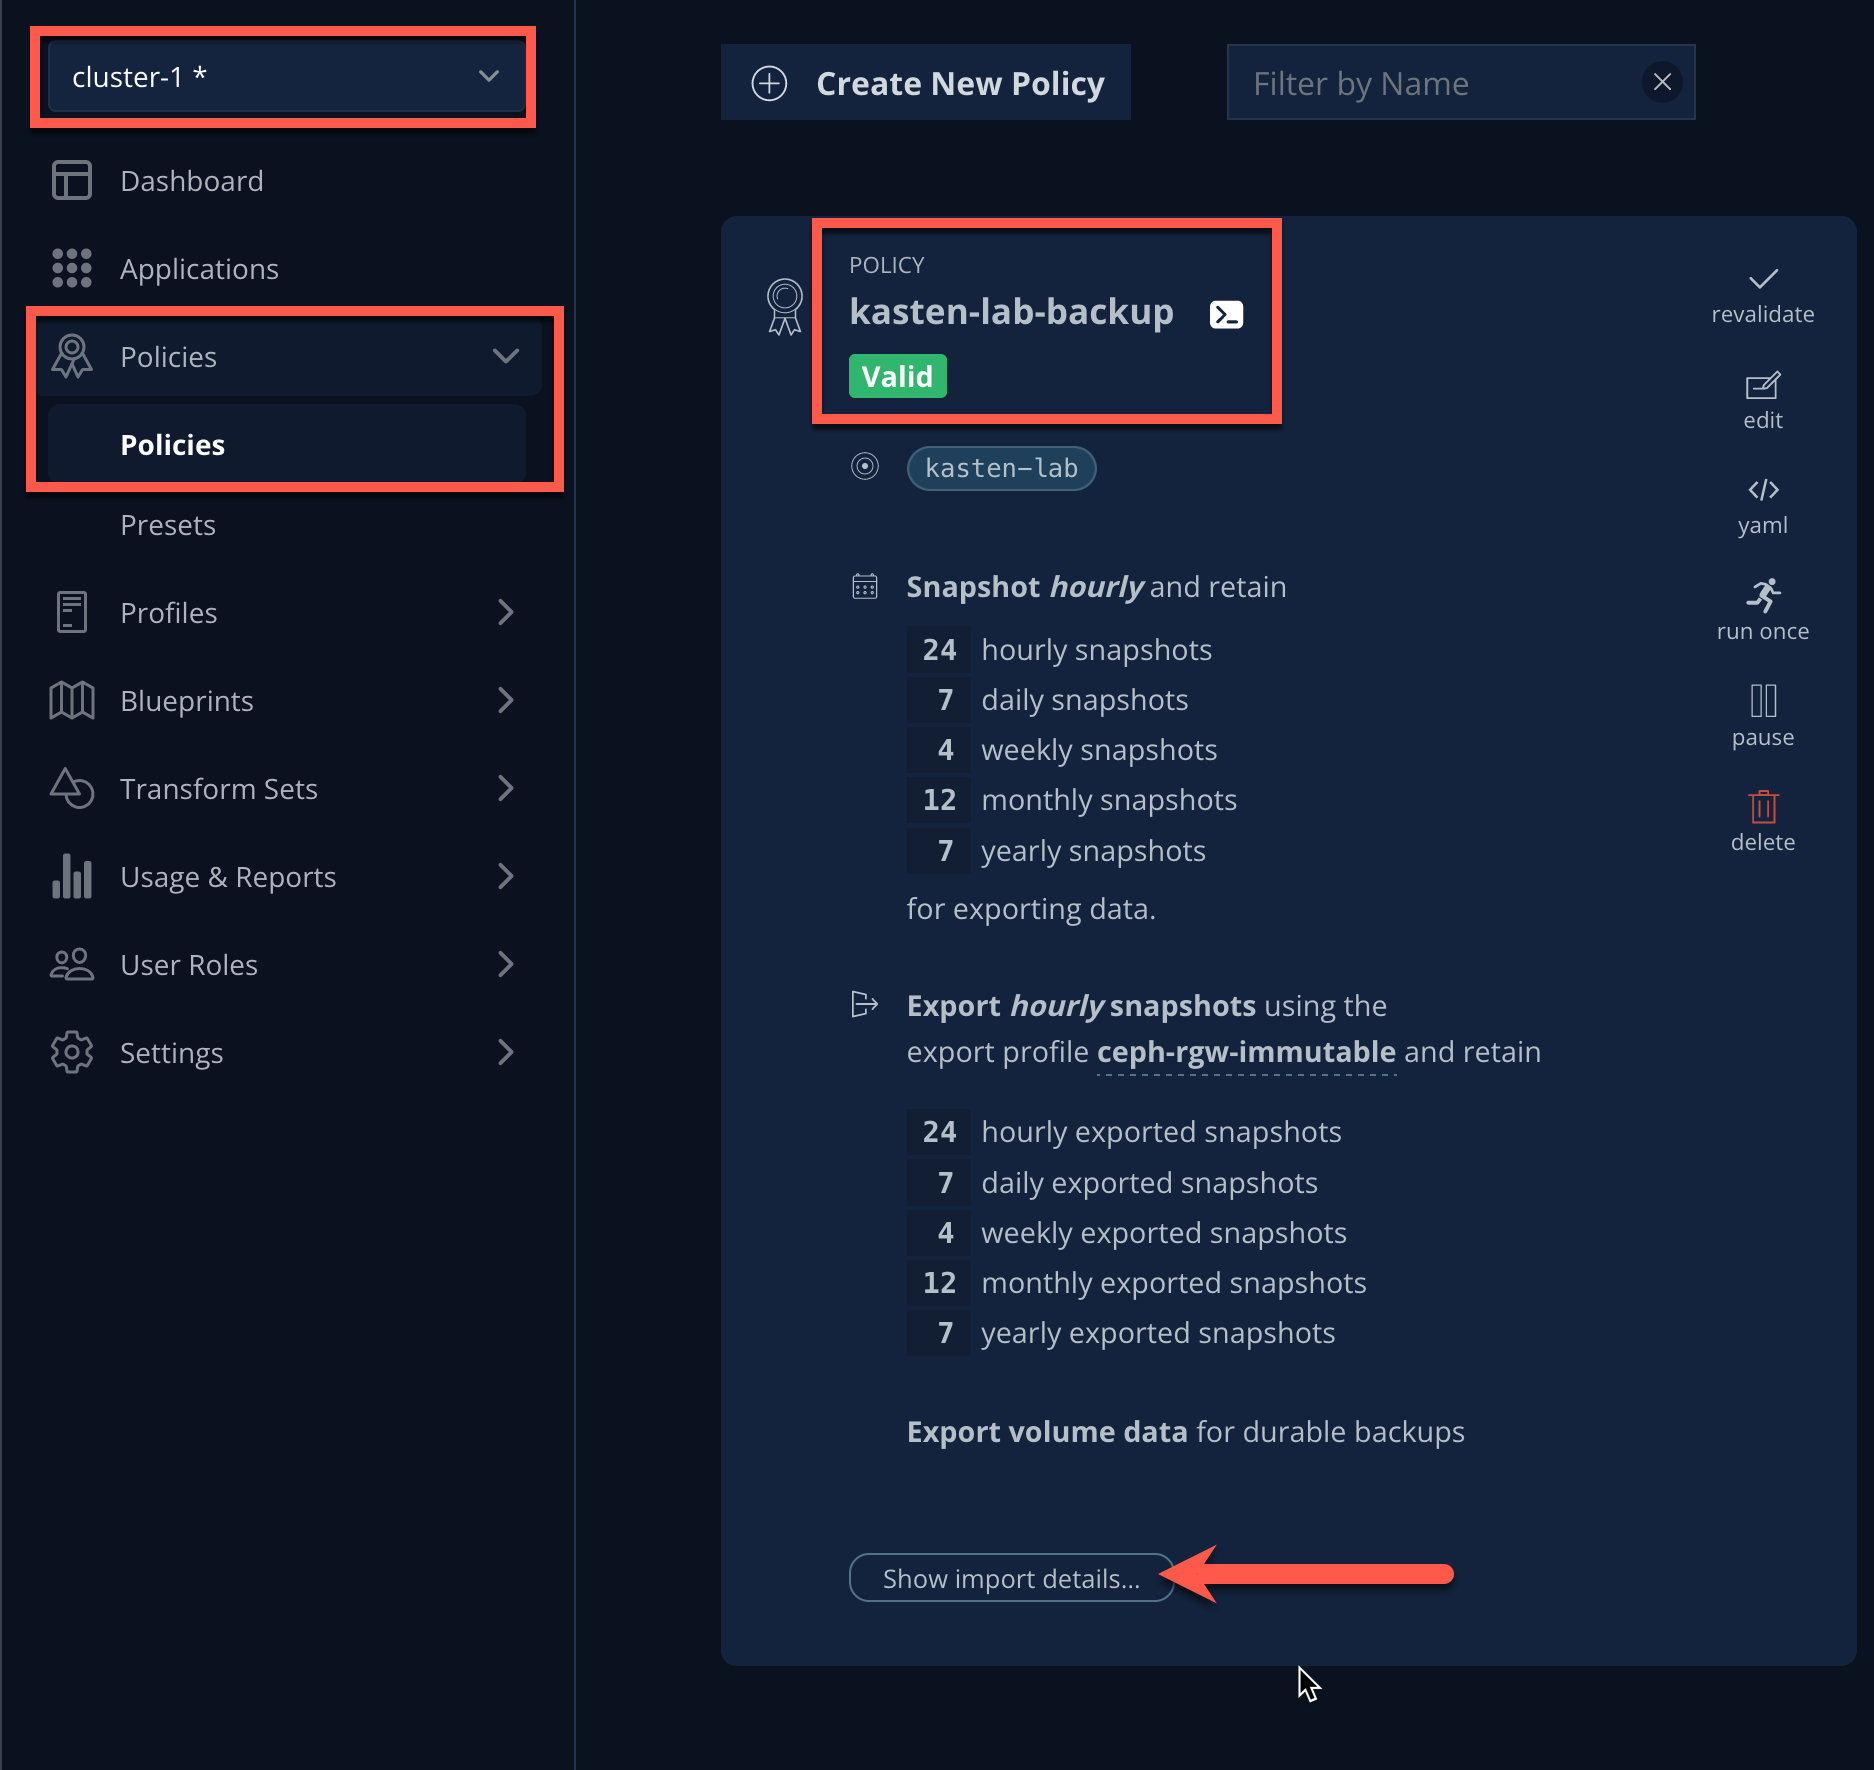Open the ceph-rgw-immutable export profile link
The height and width of the screenshot is (1770, 1874).
(x=1246, y=1052)
